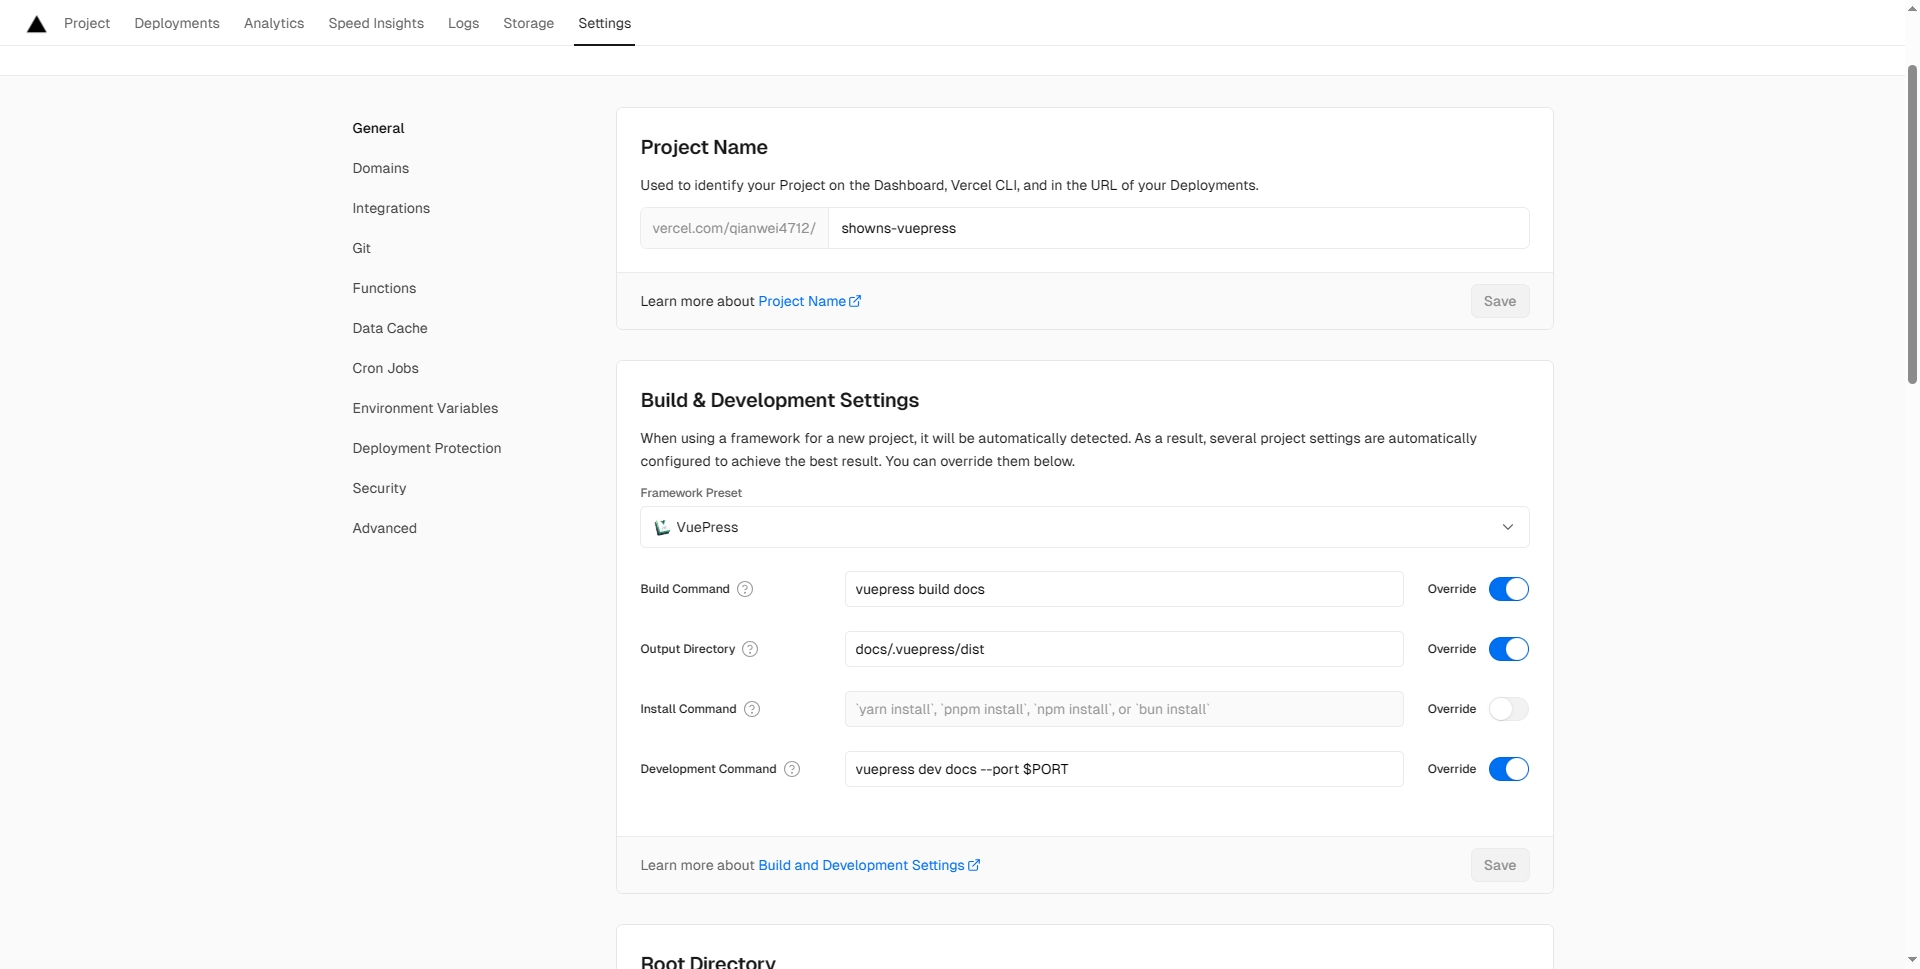Viewport: 1920px width, 969px height.
Task: Open the Storage tab
Action: click(x=528, y=23)
